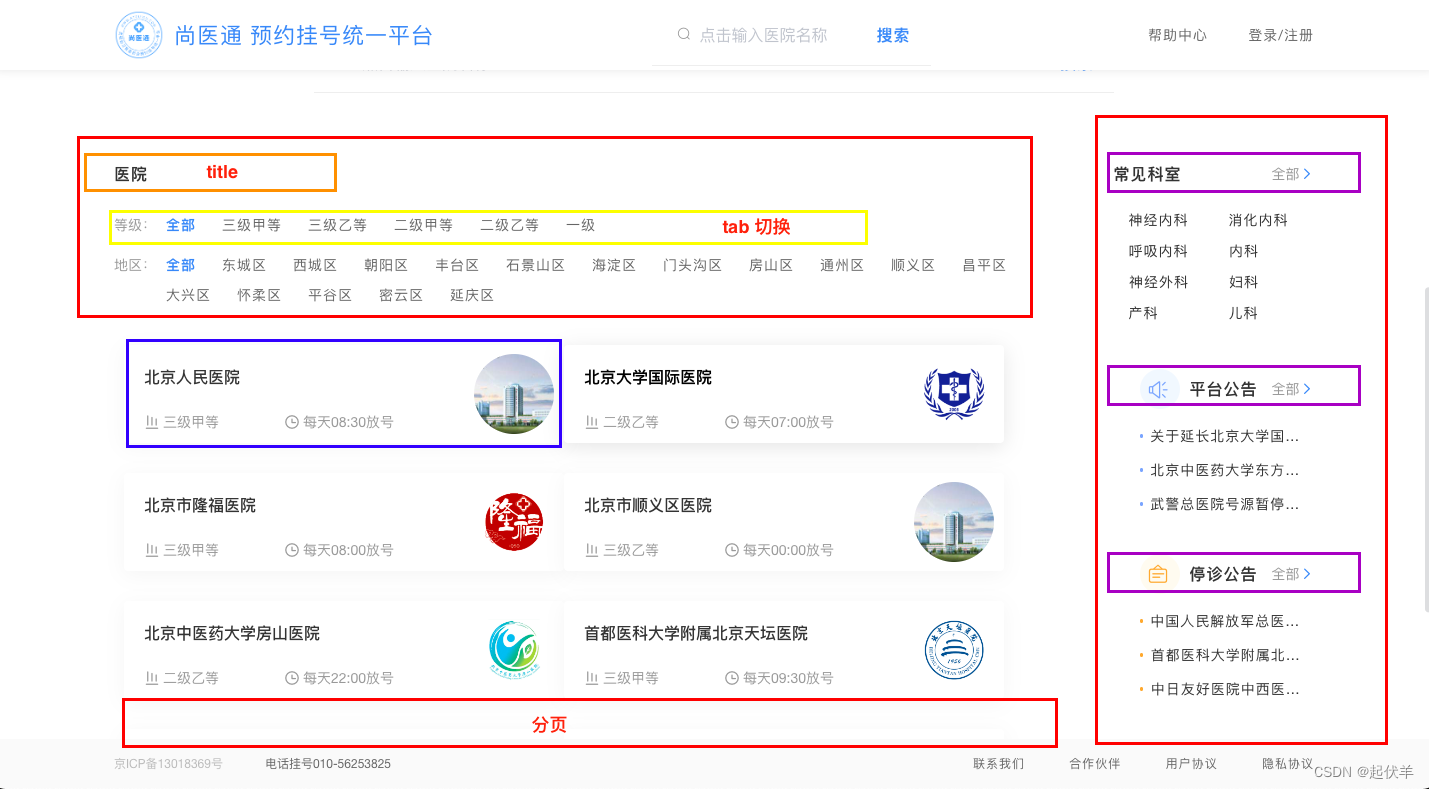Choose 丰台区 district filter

tap(457, 265)
